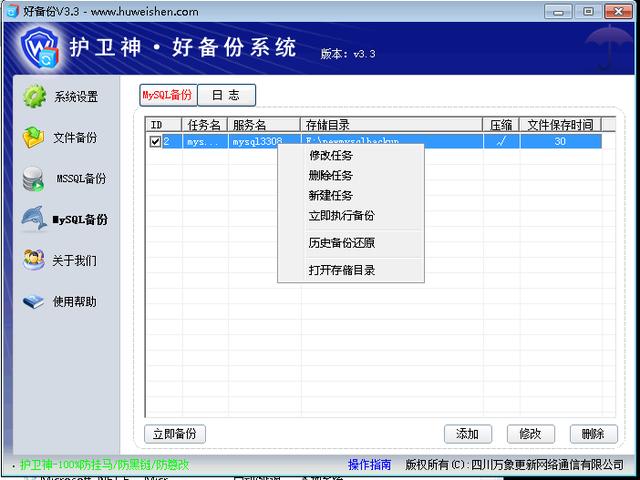Click the 版本: v3.3 version text
Viewport: 640px width, 480px height.
pos(348,54)
